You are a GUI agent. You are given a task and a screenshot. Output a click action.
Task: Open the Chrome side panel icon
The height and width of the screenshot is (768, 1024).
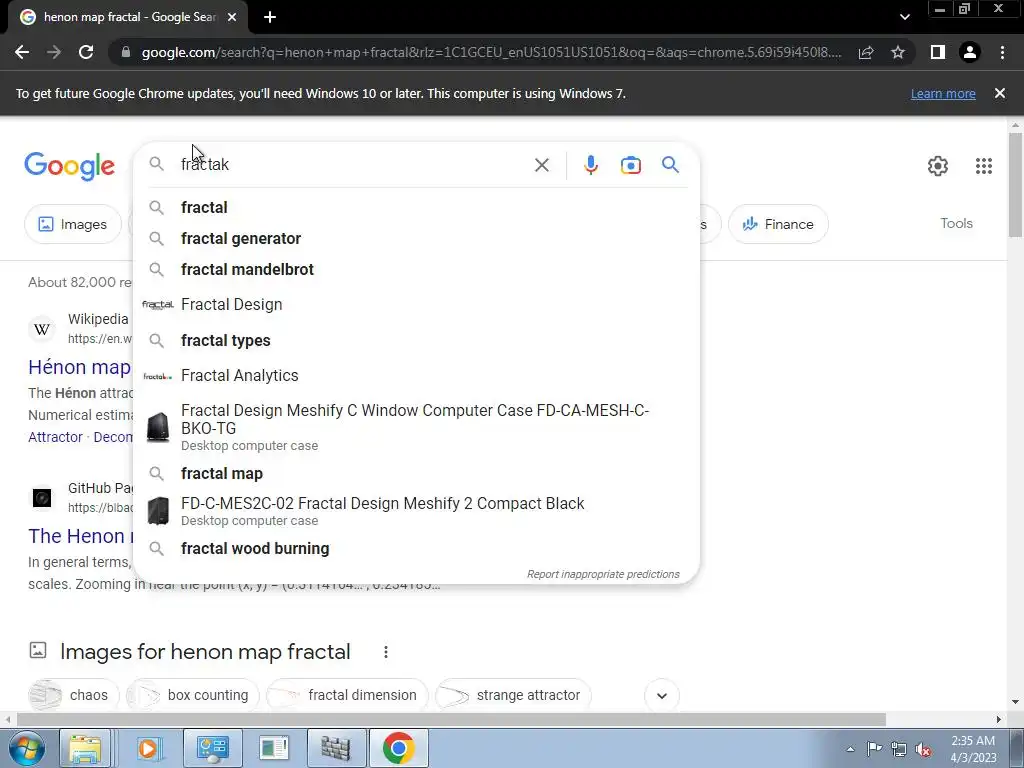pos(938,52)
